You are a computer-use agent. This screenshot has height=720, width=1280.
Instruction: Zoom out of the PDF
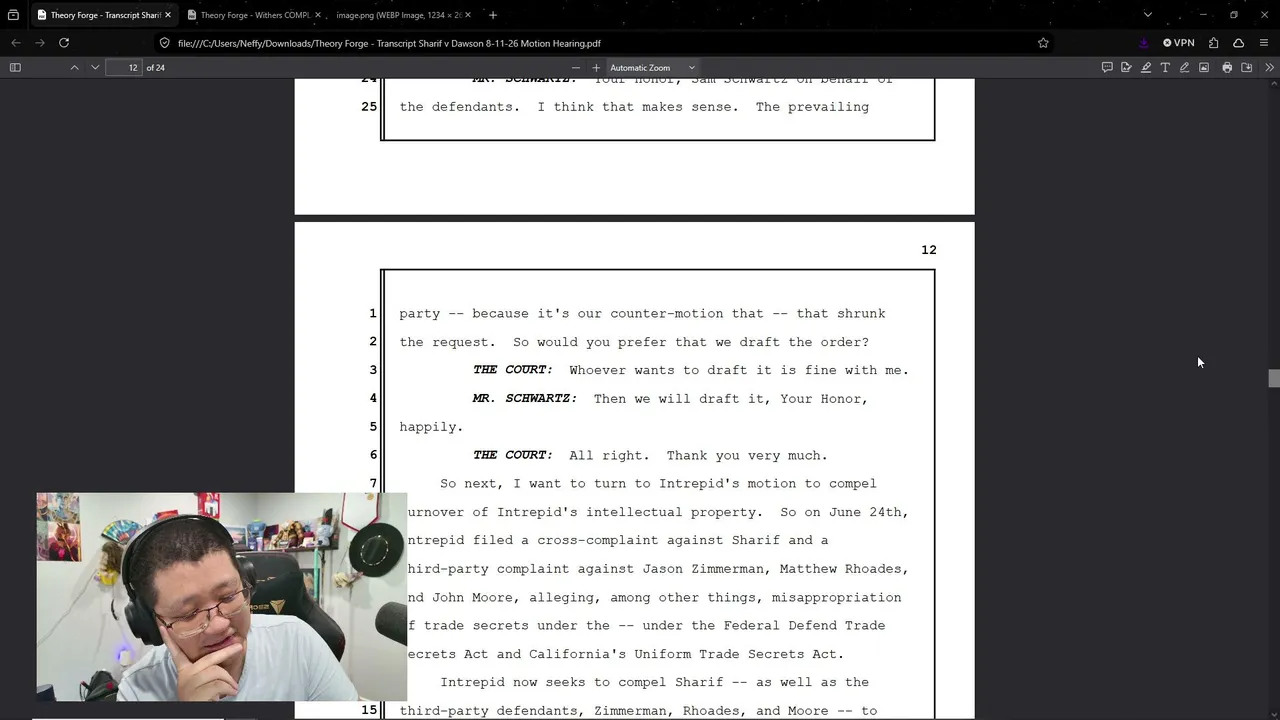click(x=575, y=68)
